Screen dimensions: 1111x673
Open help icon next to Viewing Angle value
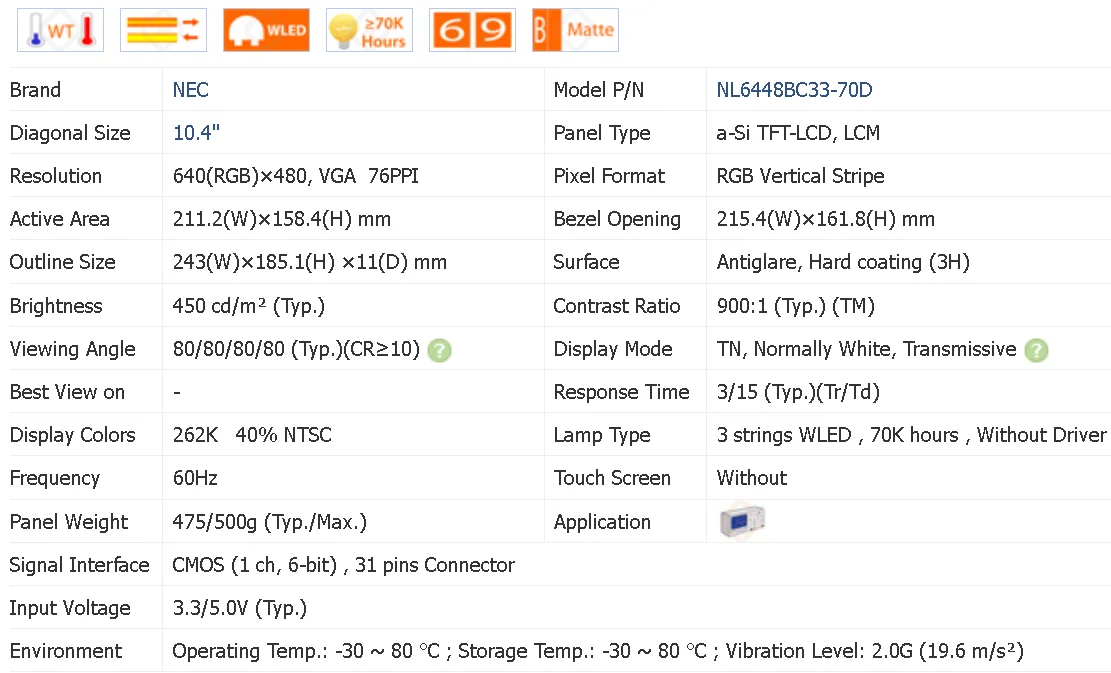(x=439, y=350)
